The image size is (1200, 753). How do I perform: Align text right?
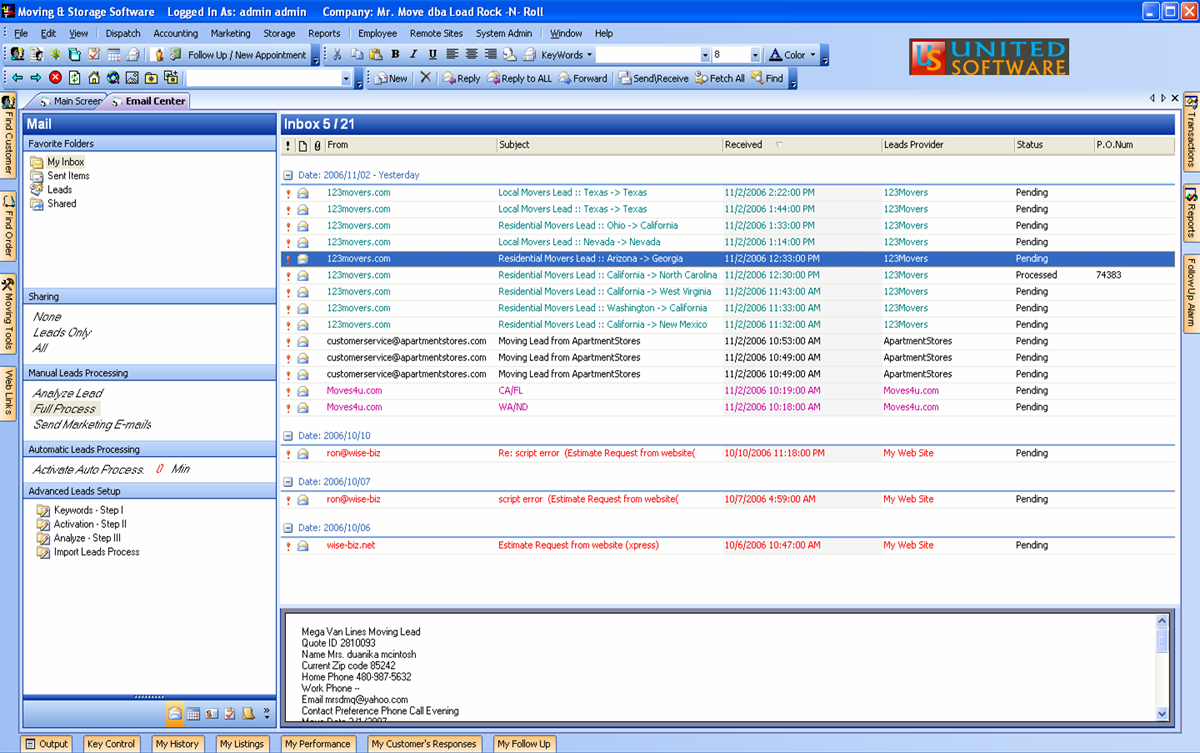tap(490, 55)
